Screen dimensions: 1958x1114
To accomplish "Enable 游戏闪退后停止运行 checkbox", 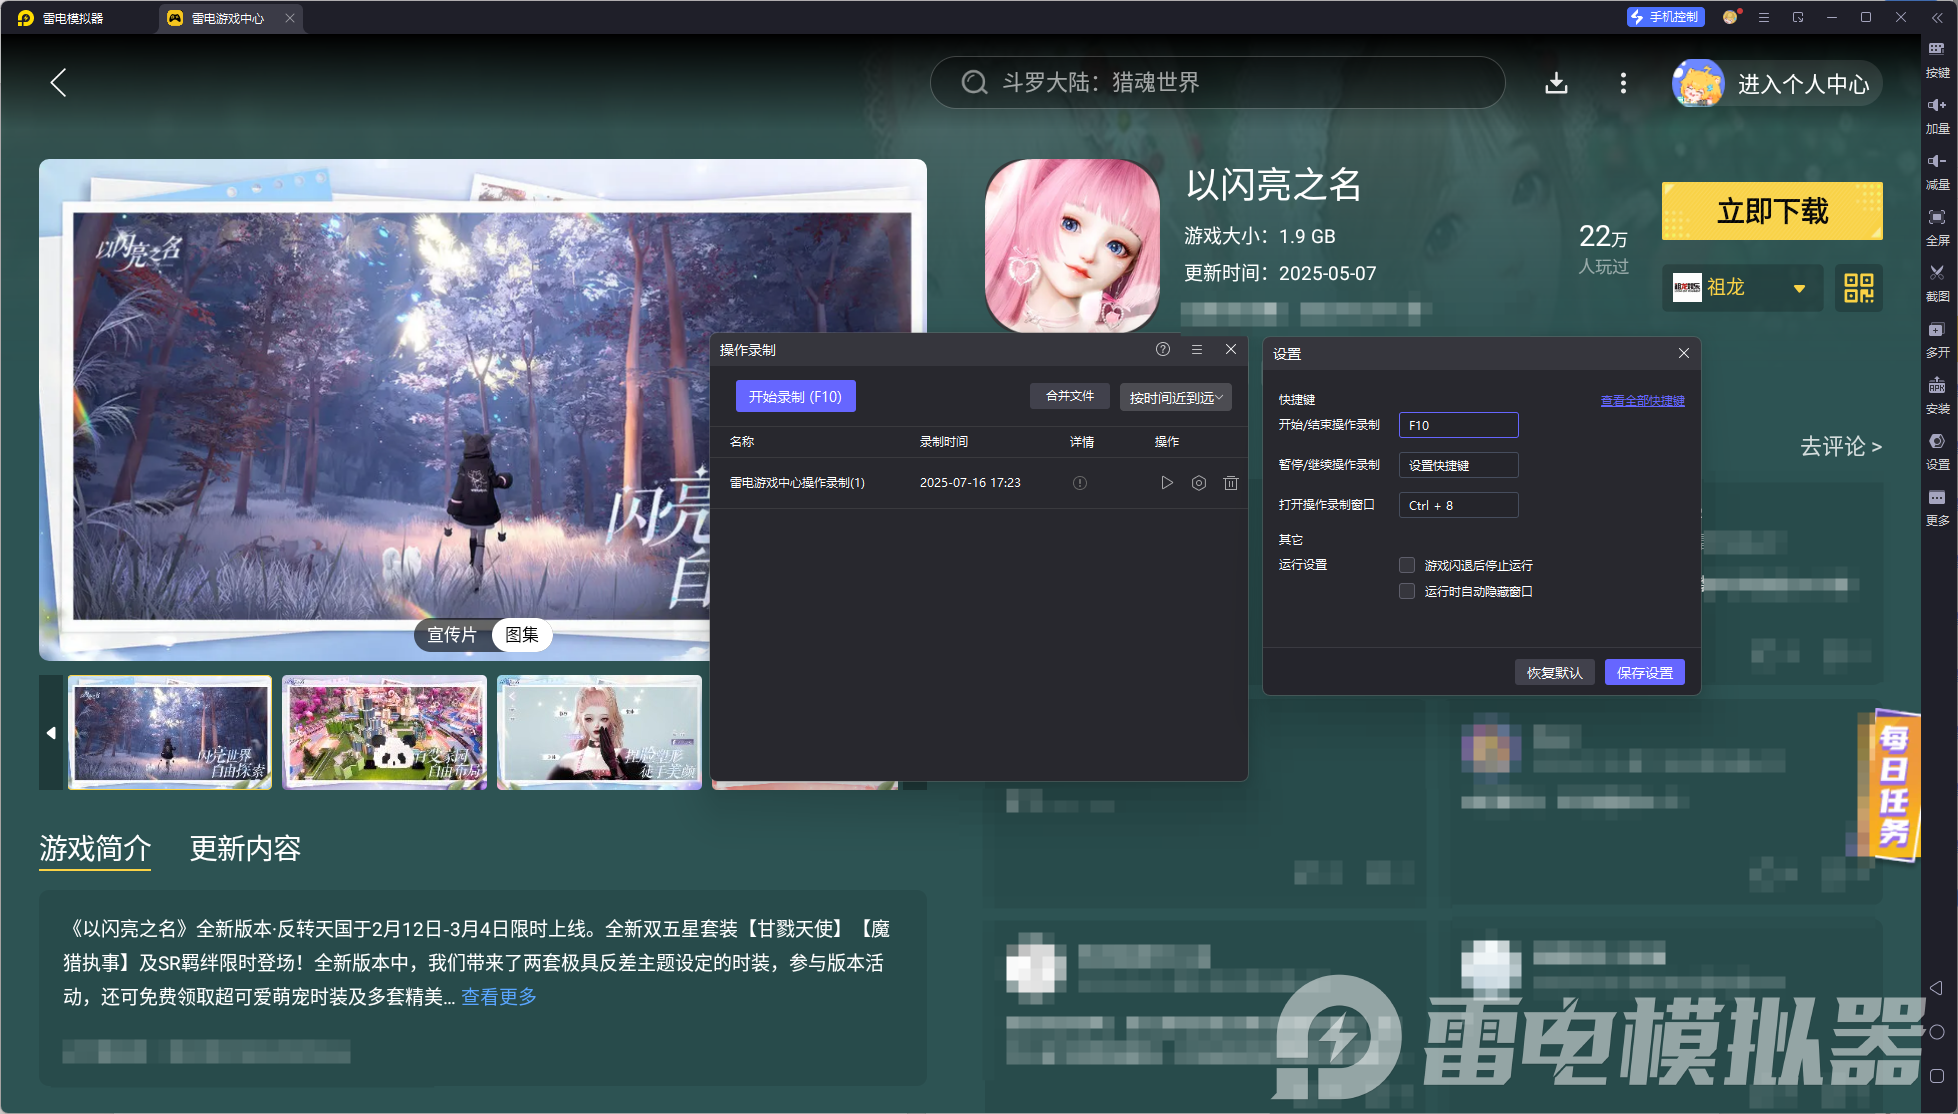I will (x=1407, y=565).
